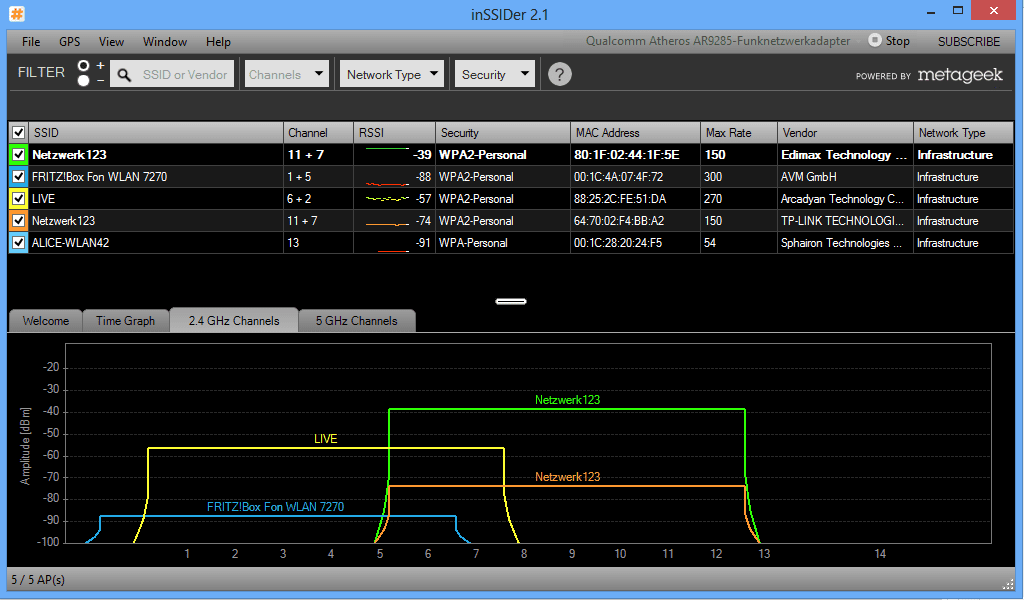
Task: Click the Stop button label
Action: click(x=897, y=41)
